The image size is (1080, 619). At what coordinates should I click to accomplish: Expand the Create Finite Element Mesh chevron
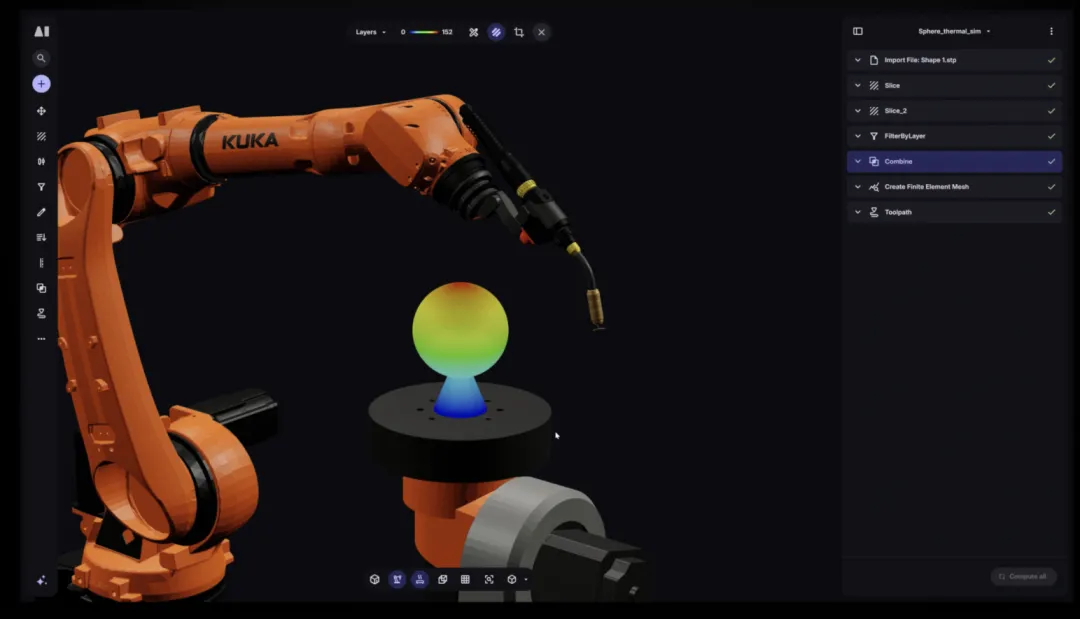tap(858, 187)
